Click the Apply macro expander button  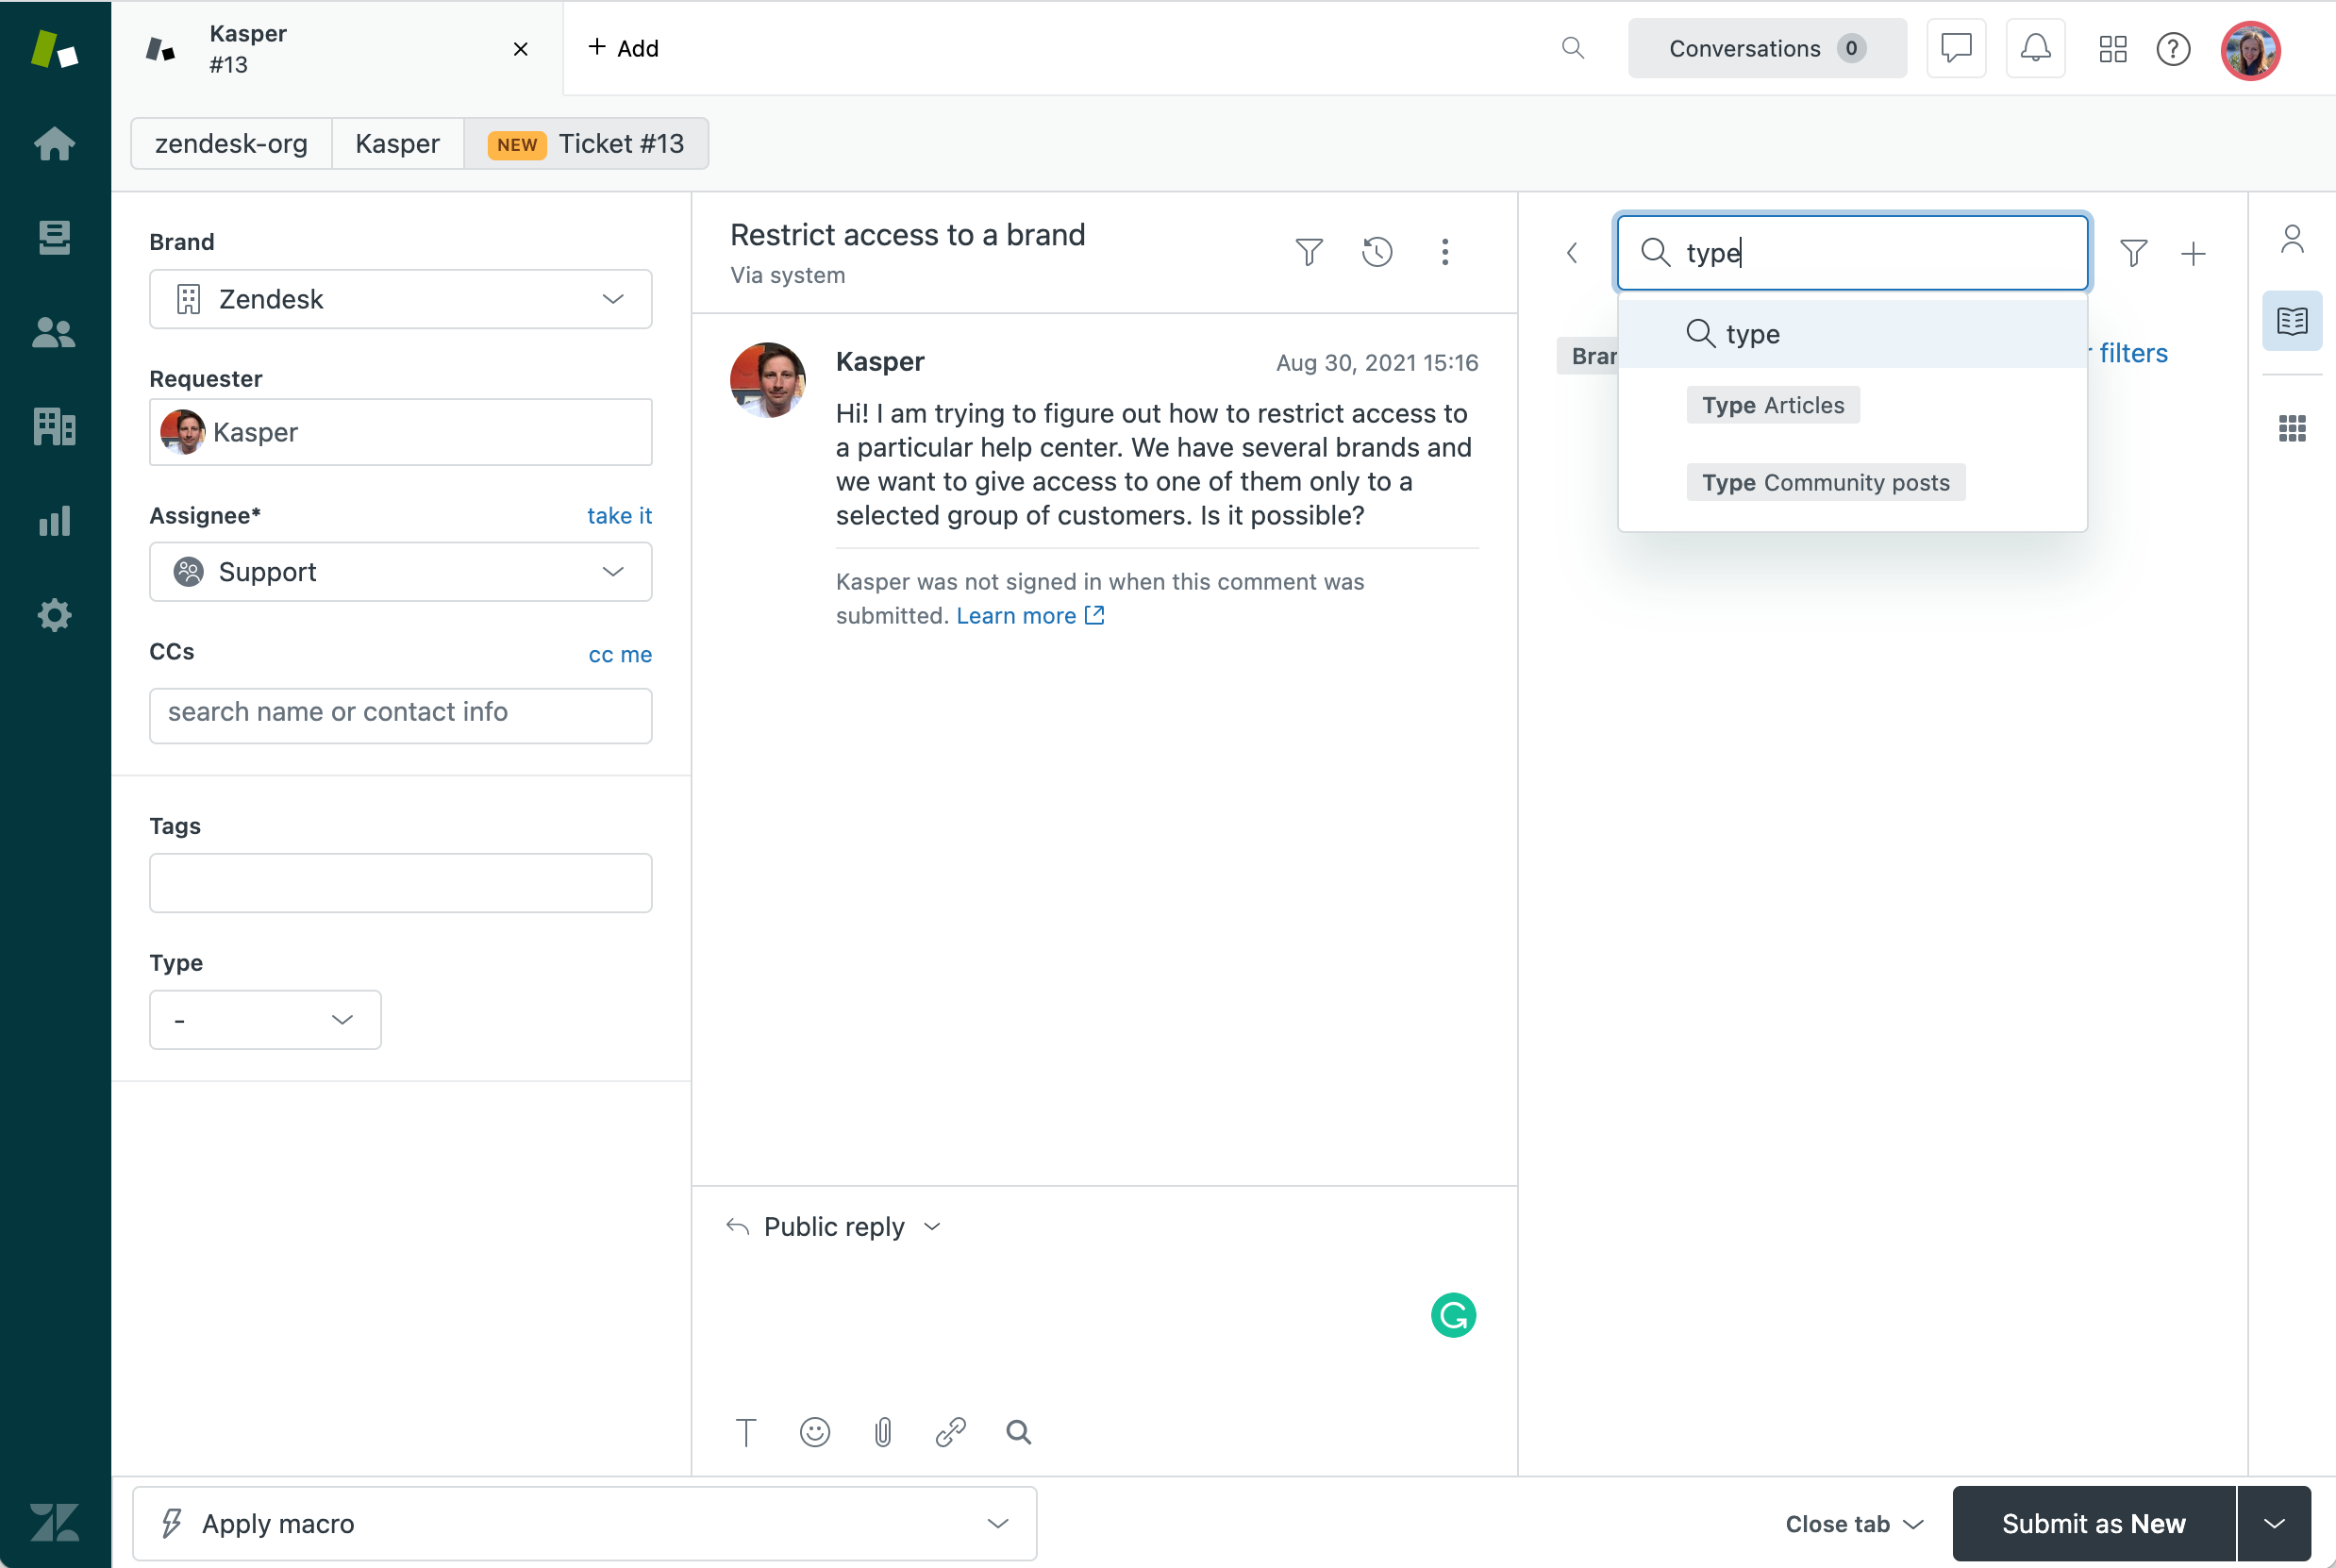pos(1001,1523)
